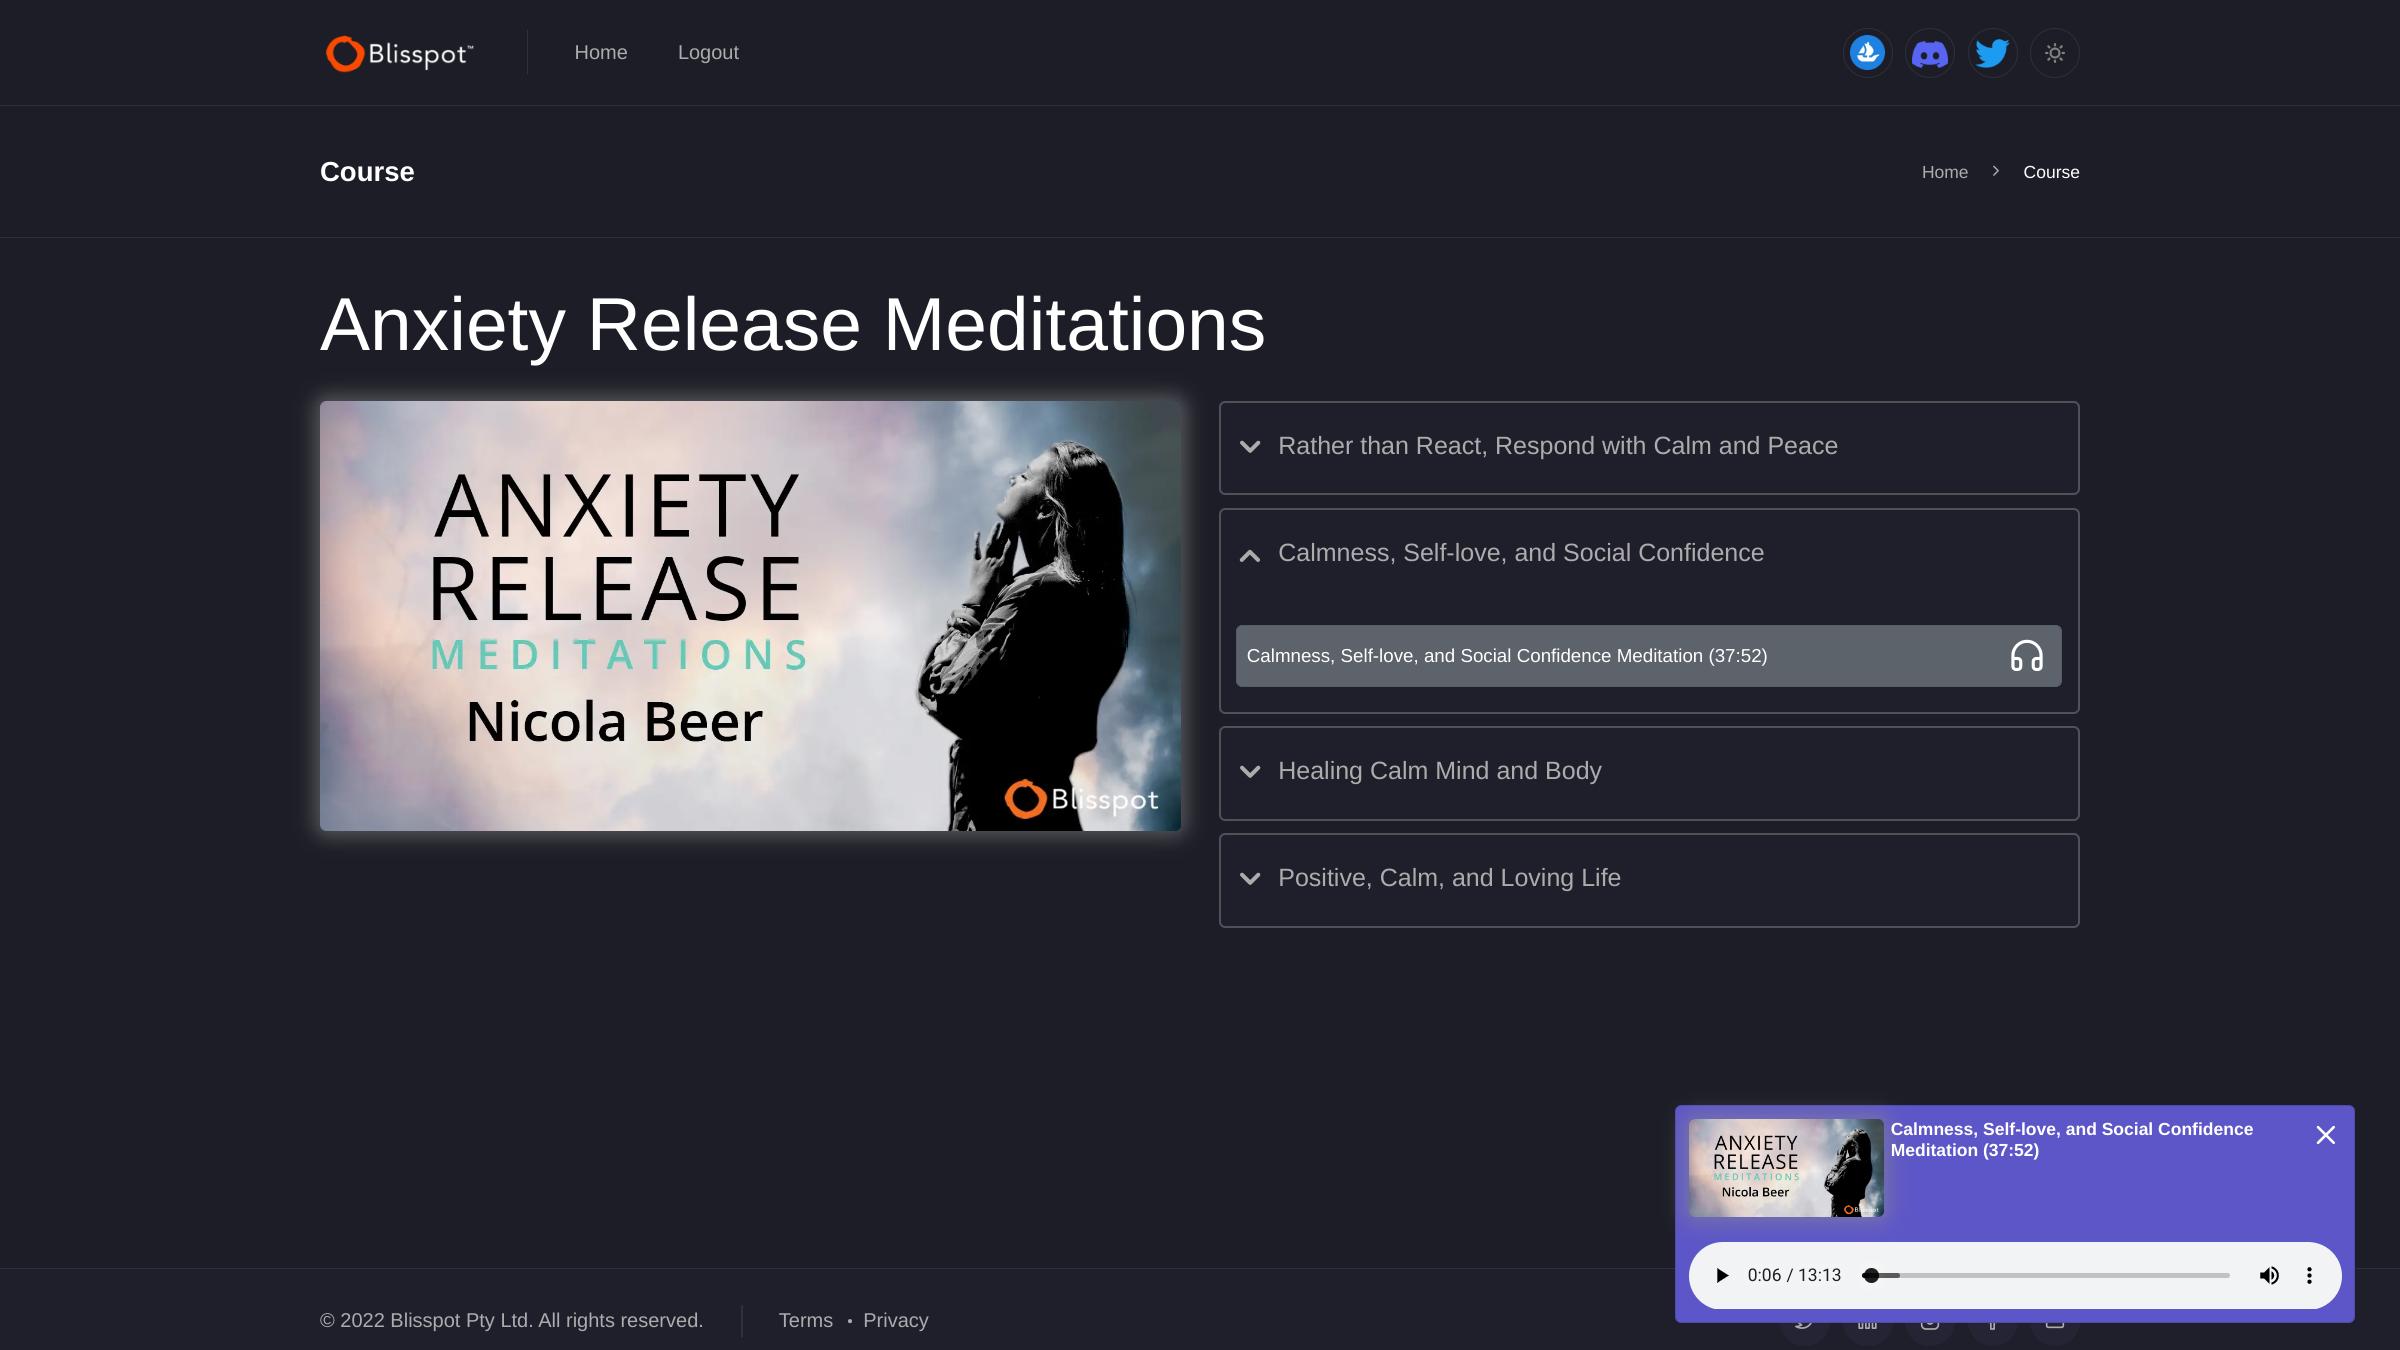Open the Twitter bird icon link
Screen dimensions: 2400x1350
[x=1992, y=53]
